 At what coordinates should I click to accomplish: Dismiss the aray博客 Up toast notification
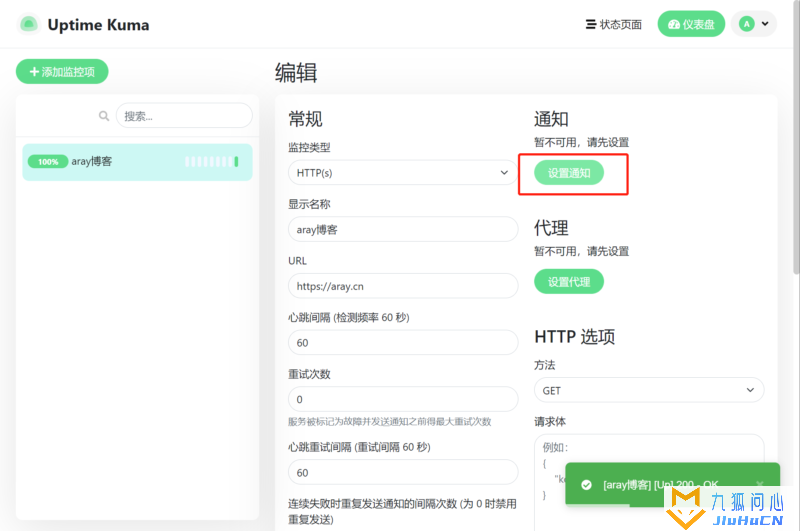click(x=760, y=484)
